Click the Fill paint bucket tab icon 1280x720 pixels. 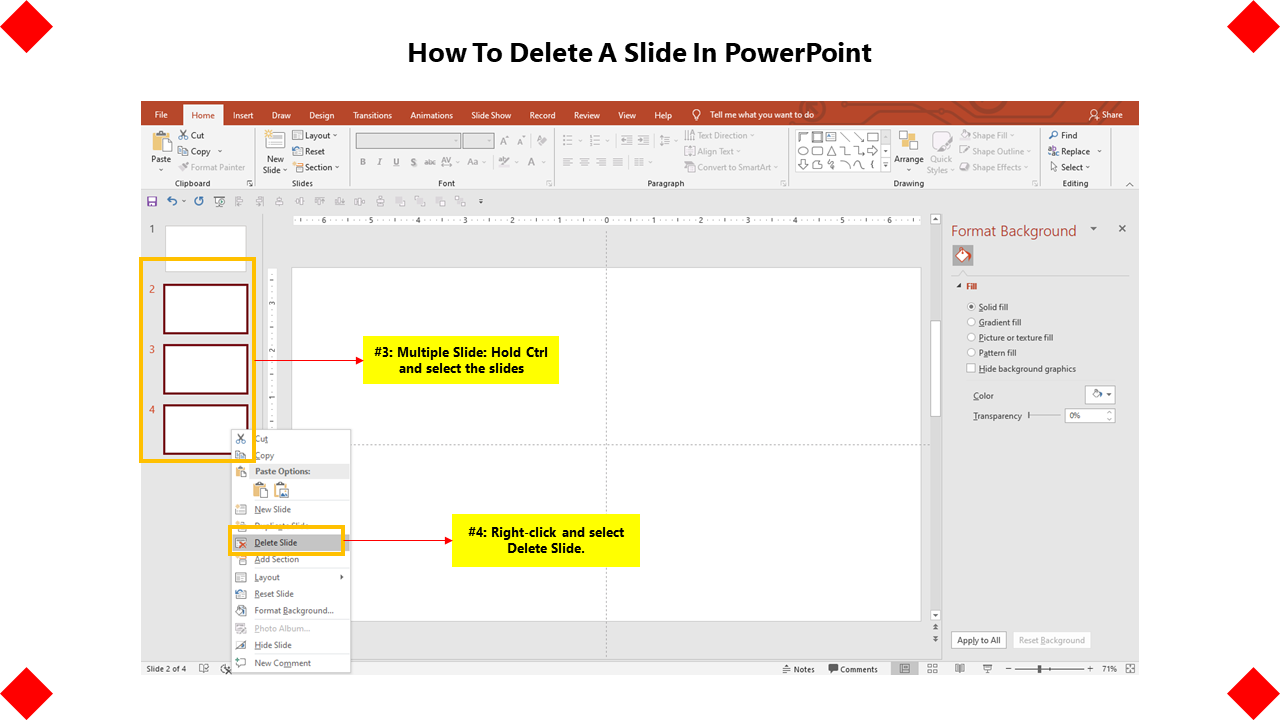tap(962, 256)
